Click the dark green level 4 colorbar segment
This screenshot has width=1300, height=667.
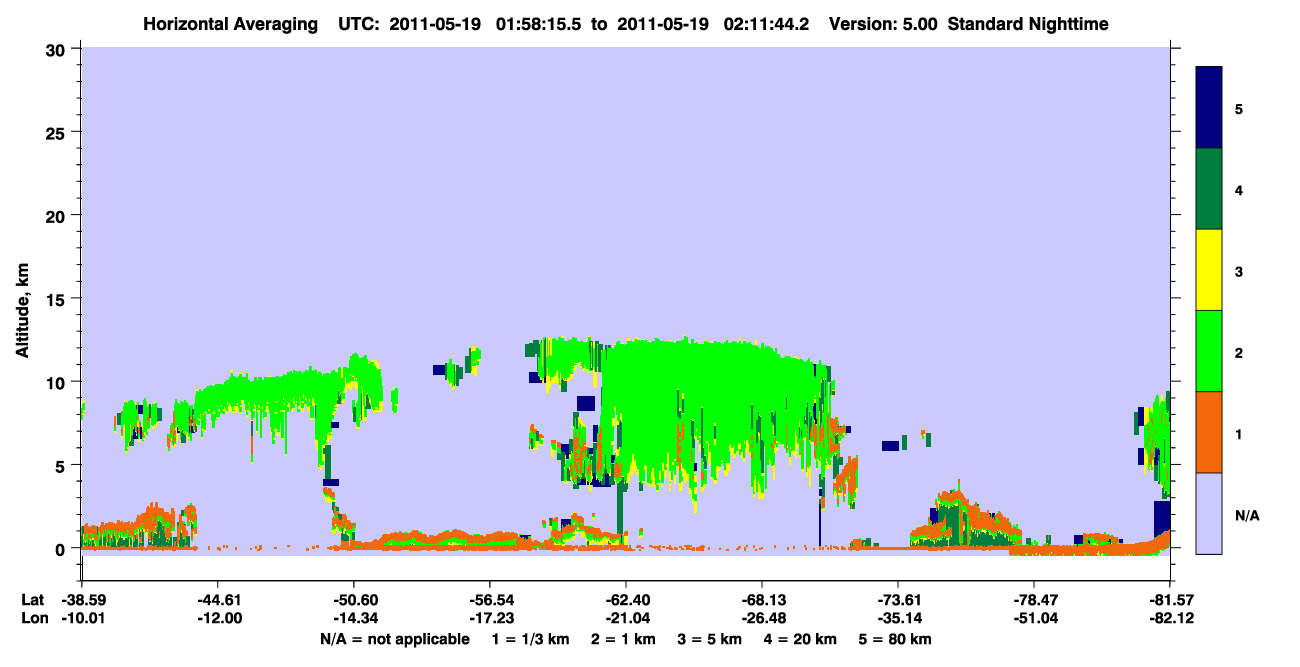pos(1209,189)
